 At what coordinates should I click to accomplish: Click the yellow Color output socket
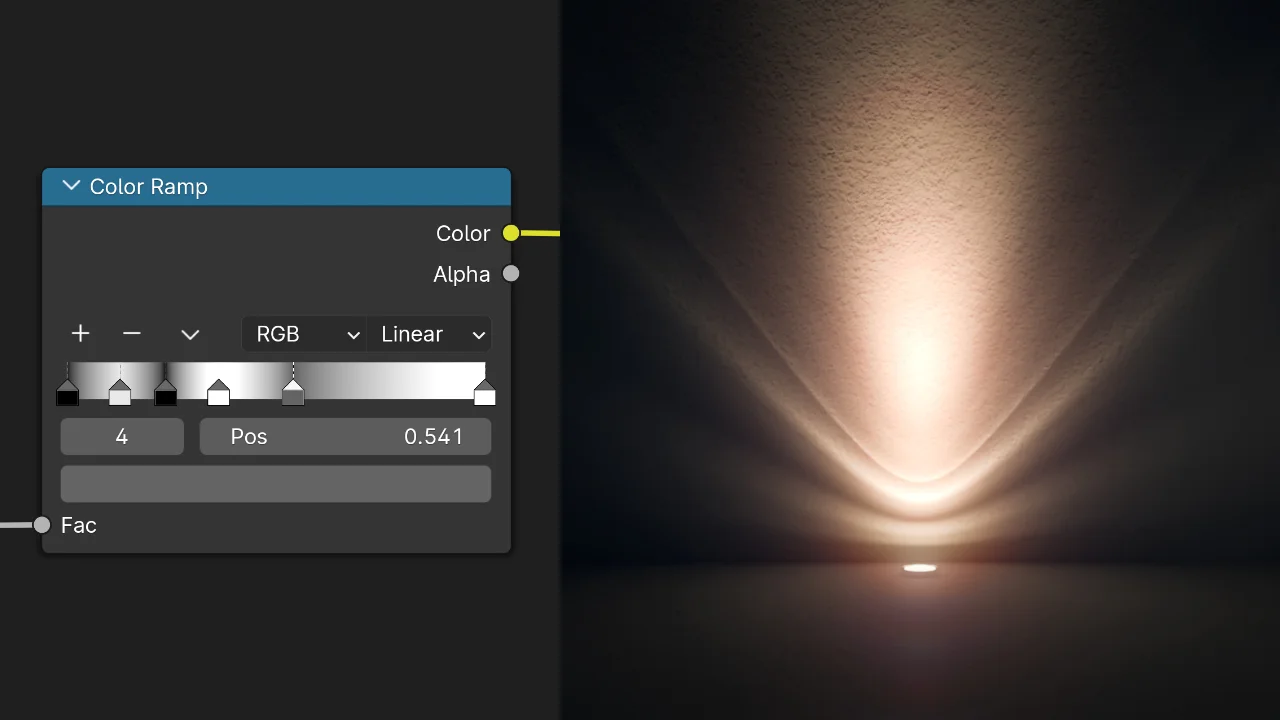(x=511, y=233)
